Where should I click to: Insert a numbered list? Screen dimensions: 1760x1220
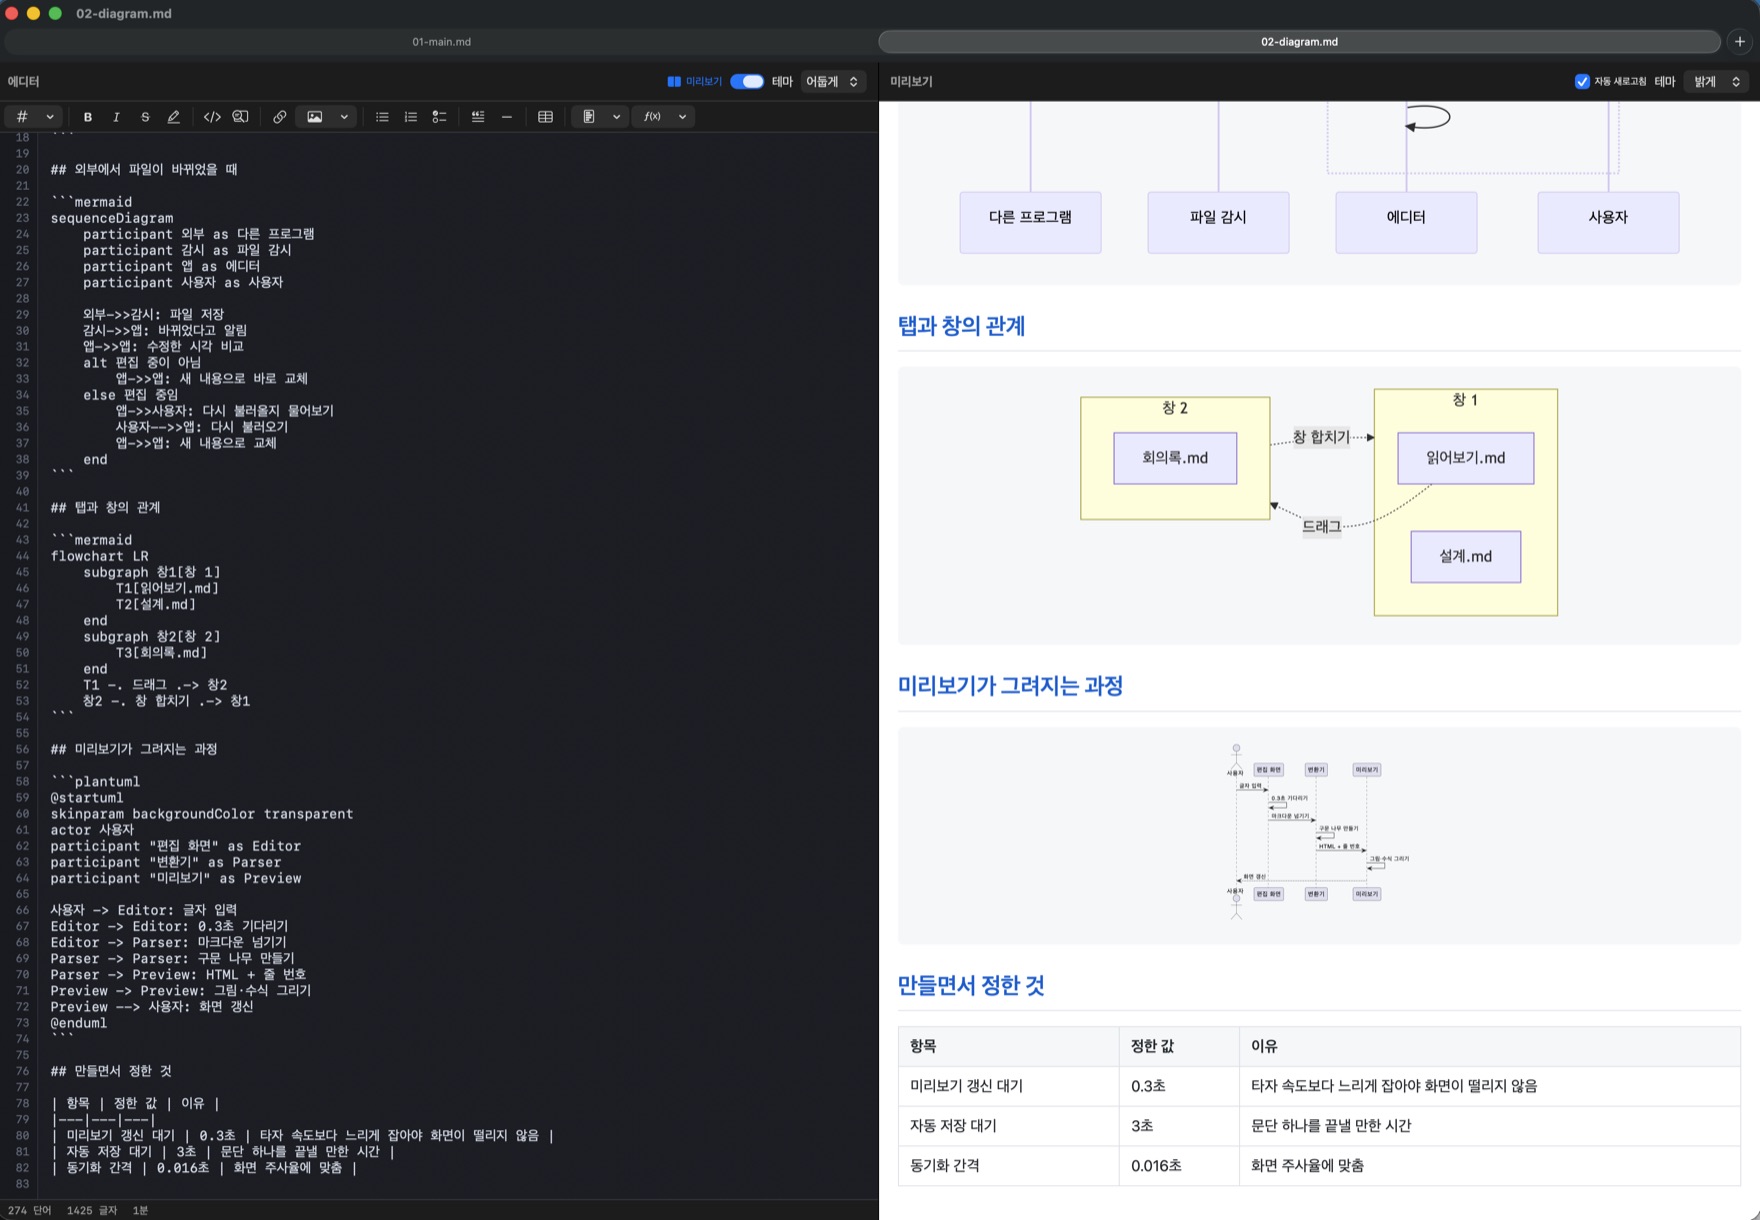pyautogui.click(x=410, y=117)
